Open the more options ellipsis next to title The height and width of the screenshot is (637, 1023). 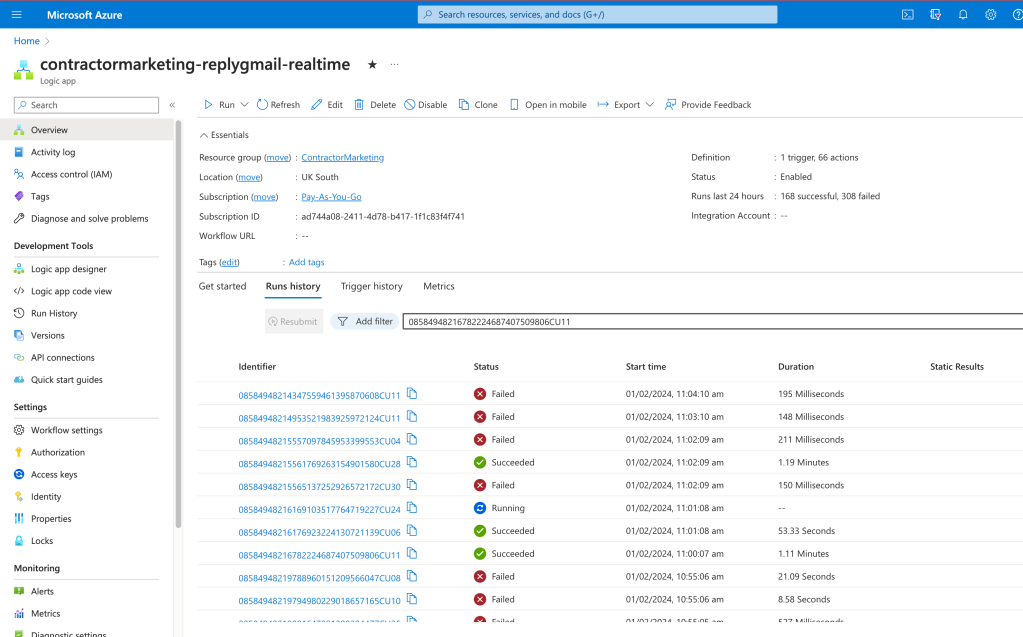(394, 64)
